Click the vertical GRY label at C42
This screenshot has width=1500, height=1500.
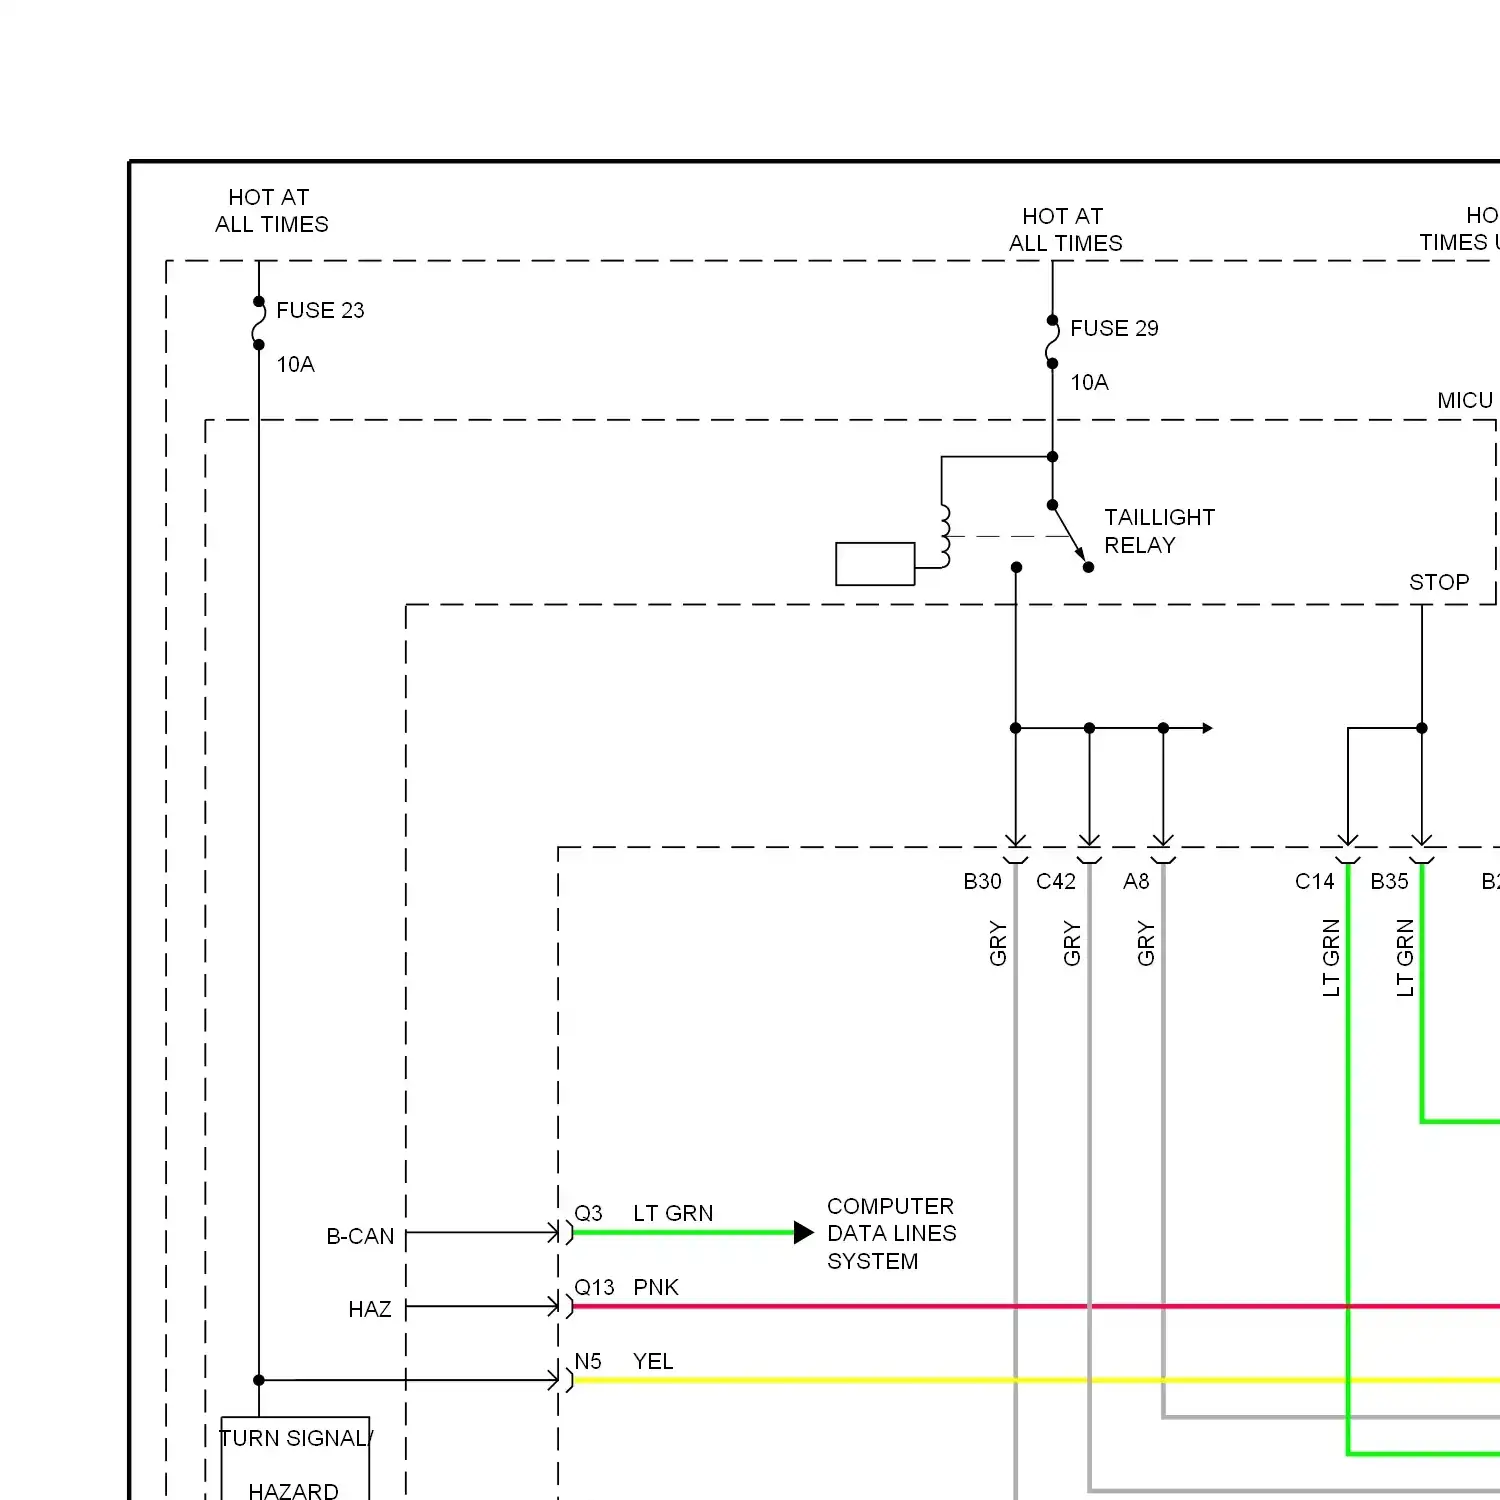point(1072,944)
